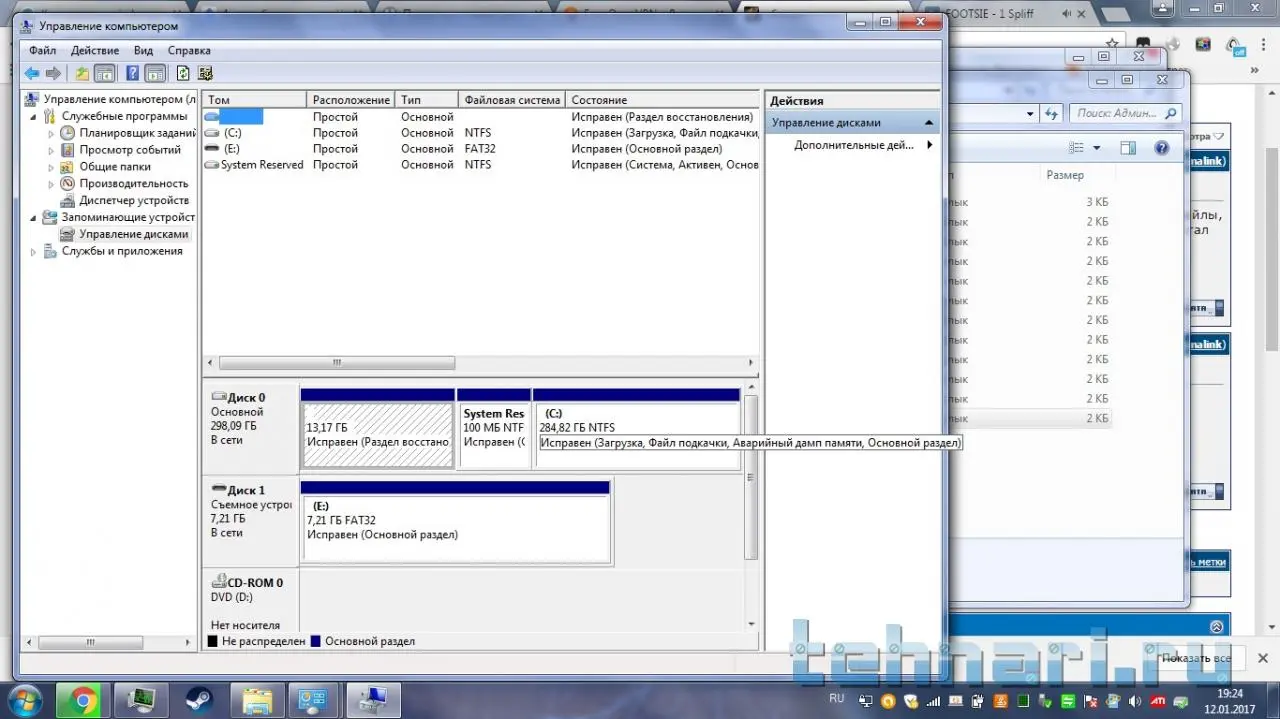Screen dimensions: 1280x719
Task: Click the Back arrow in the toolbar
Action: coord(32,73)
